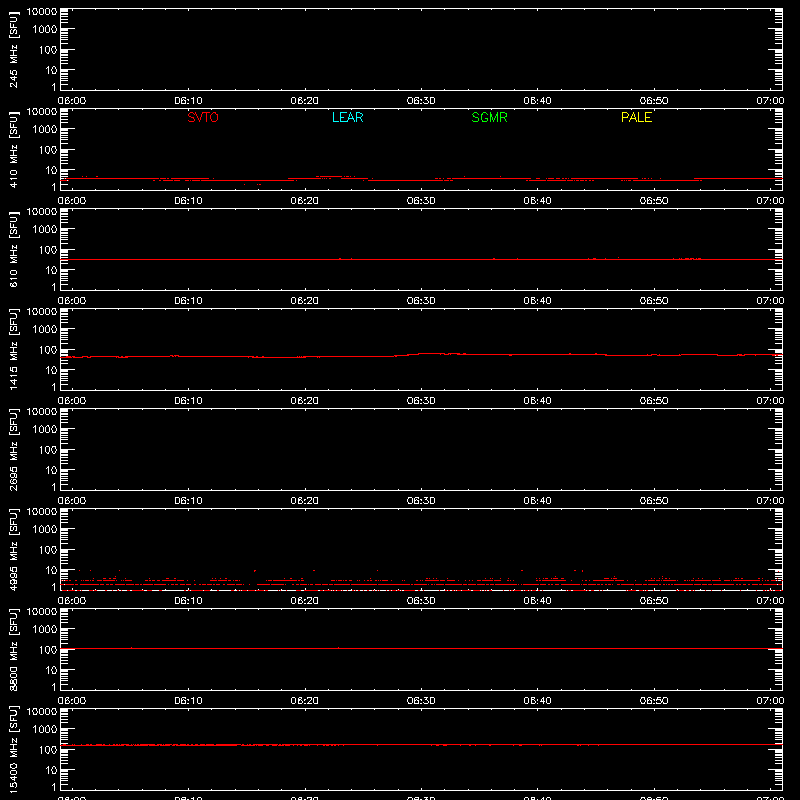Select the 15400 MHz [SFU] axis label
Screen dimensions: 800x800
coord(13,749)
